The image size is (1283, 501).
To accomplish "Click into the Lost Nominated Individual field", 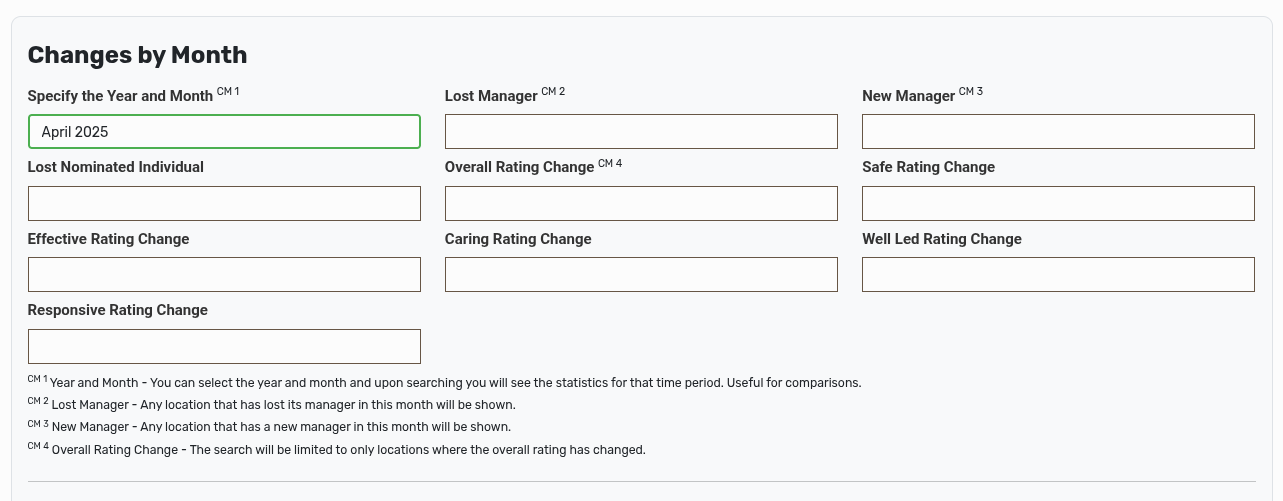I will pos(224,204).
